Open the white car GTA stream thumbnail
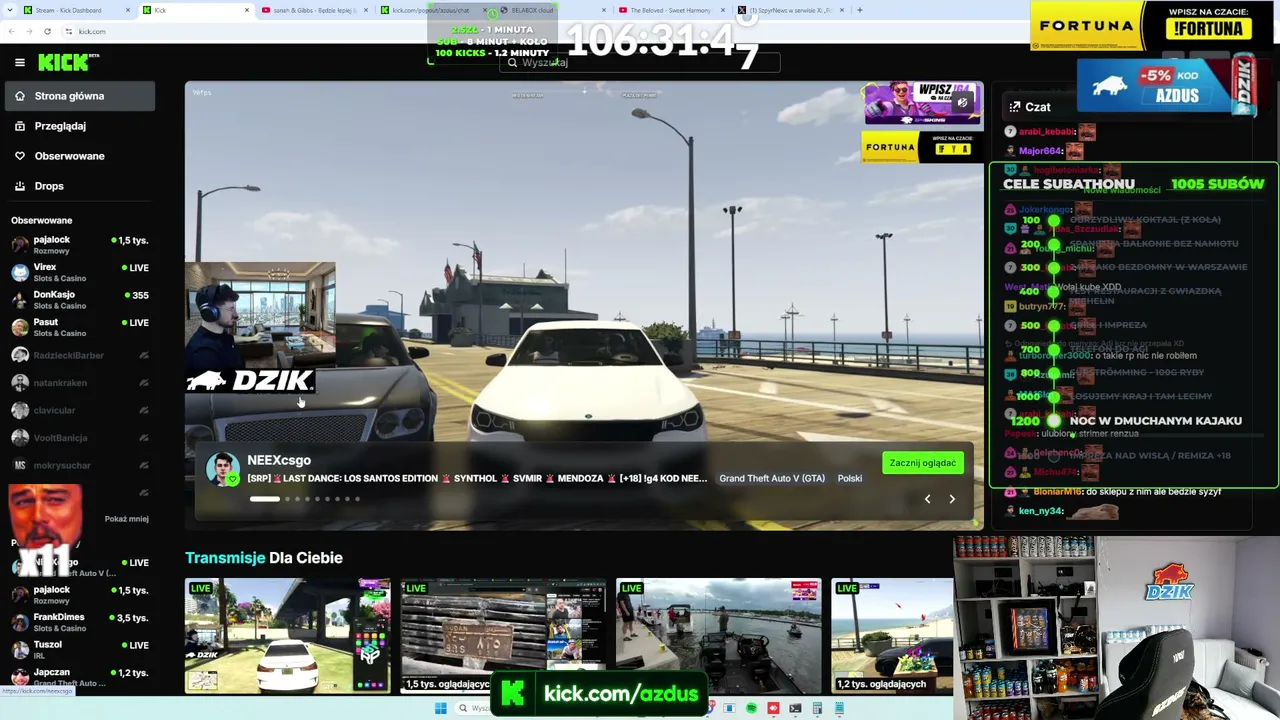1280x720 pixels. pos(288,636)
